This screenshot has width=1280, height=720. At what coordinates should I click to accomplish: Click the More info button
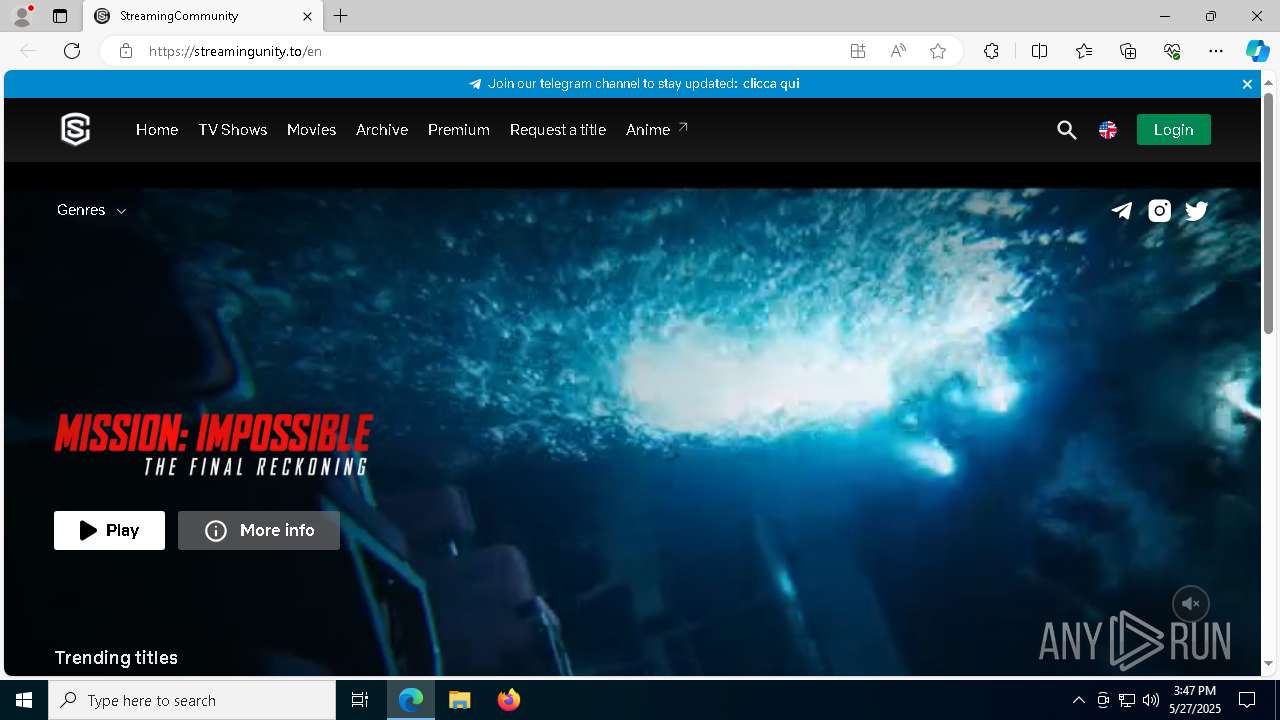pyautogui.click(x=259, y=531)
